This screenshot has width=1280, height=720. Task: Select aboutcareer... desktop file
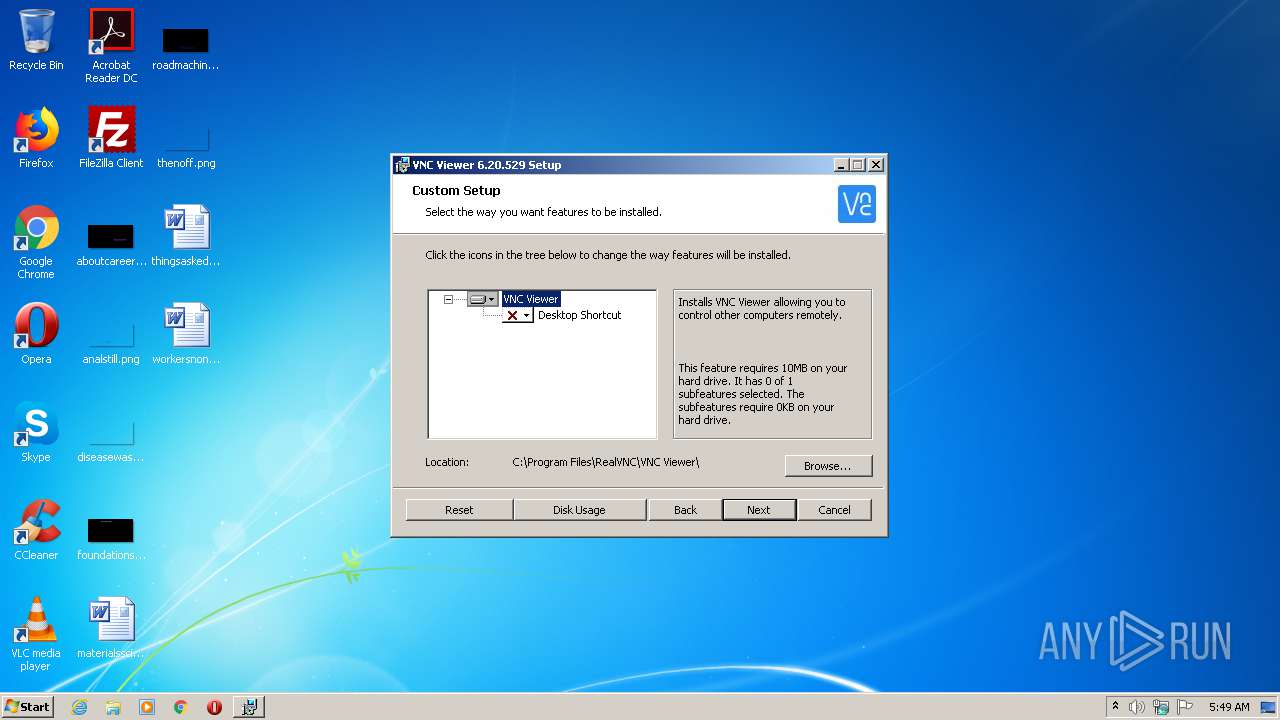[111, 244]
